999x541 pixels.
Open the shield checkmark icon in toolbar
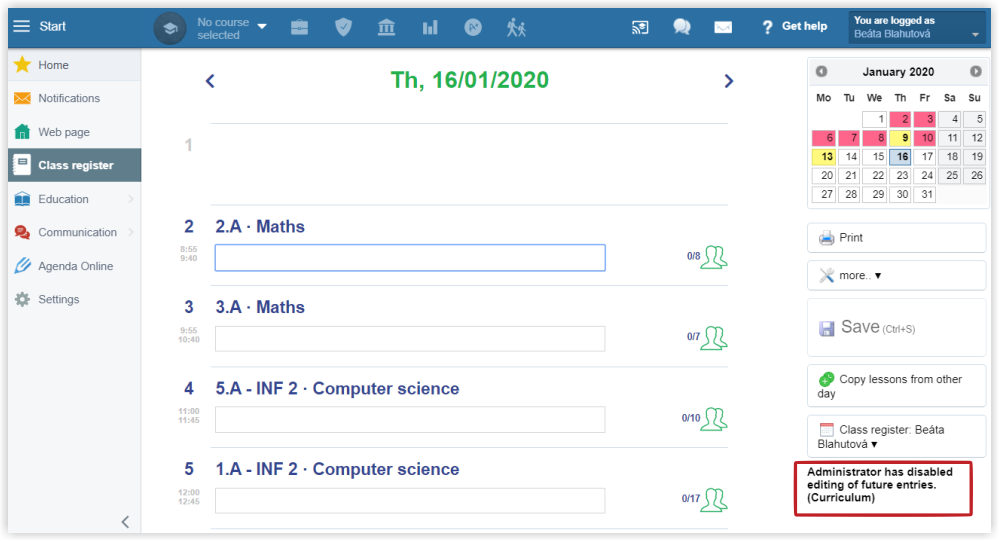[343, 27]
